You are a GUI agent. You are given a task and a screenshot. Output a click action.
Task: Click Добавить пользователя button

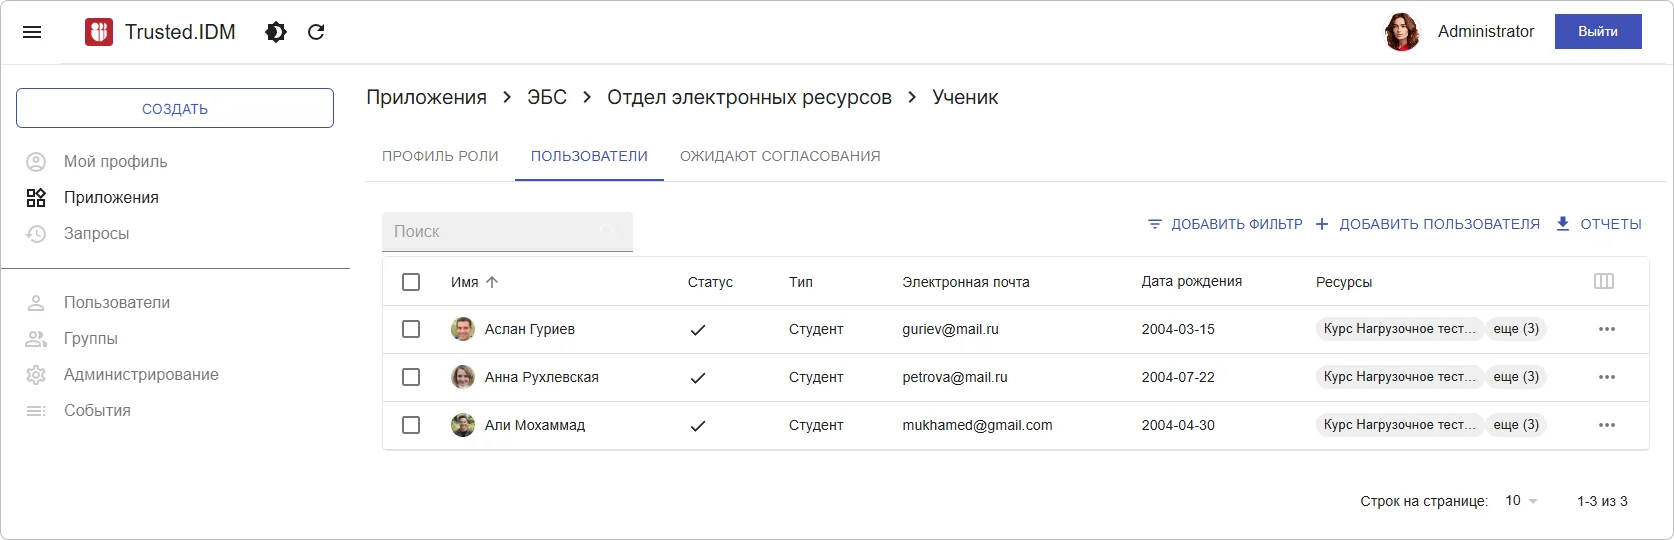(x=1427, y=224)
